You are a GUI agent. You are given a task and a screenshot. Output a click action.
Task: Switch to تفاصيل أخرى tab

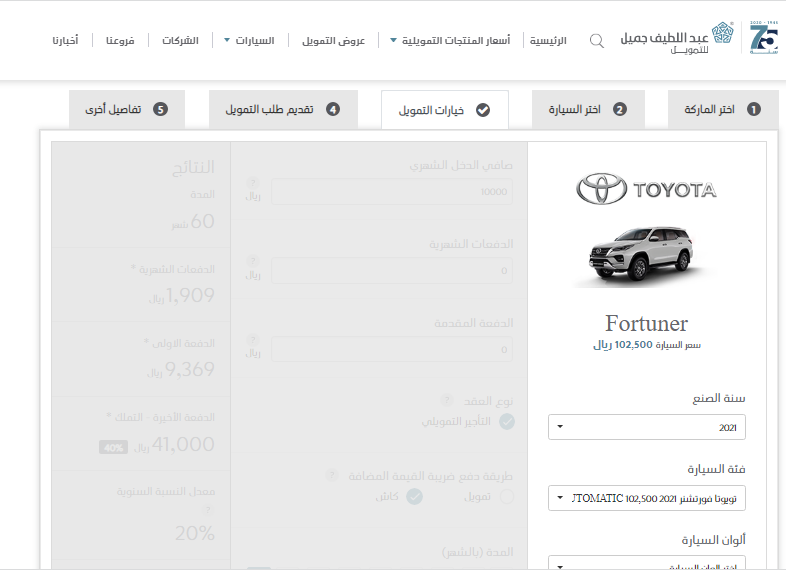(127, 109)
